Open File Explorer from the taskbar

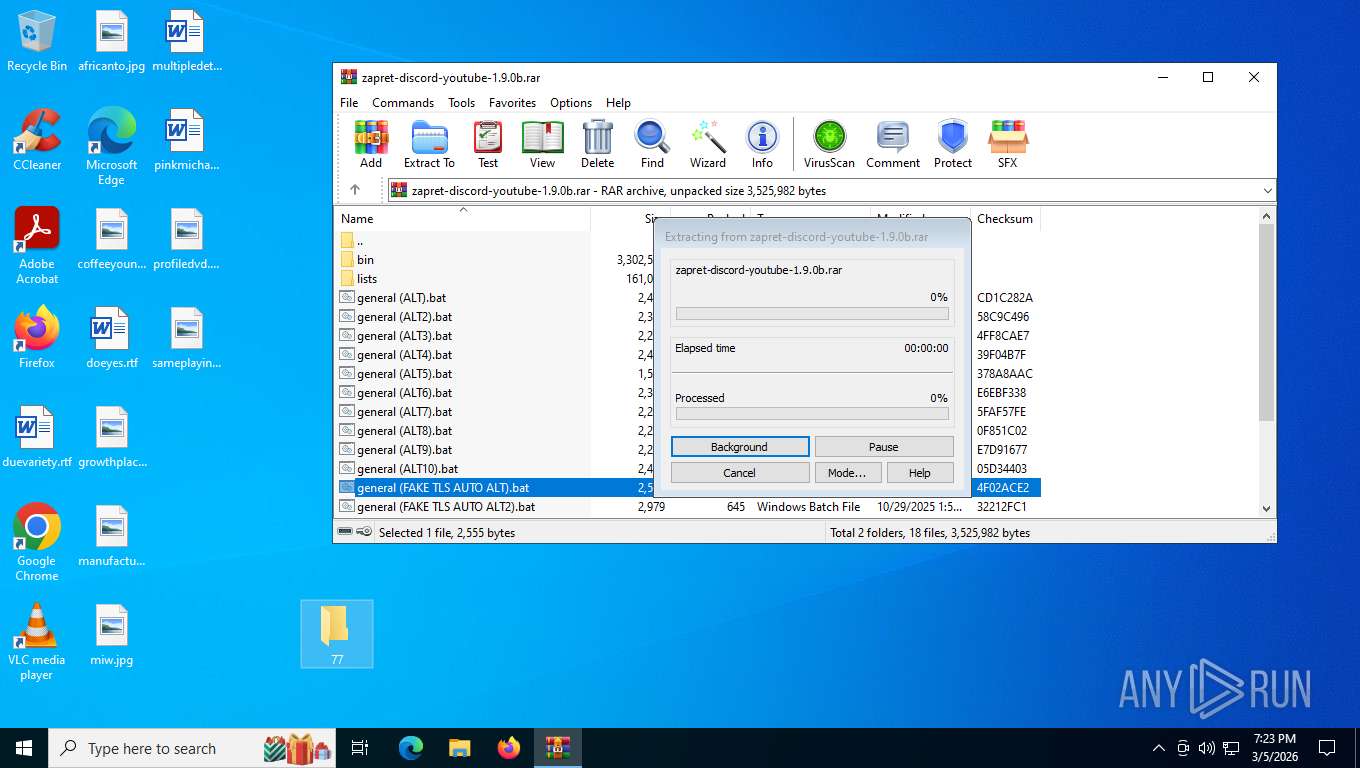point(460,748)
